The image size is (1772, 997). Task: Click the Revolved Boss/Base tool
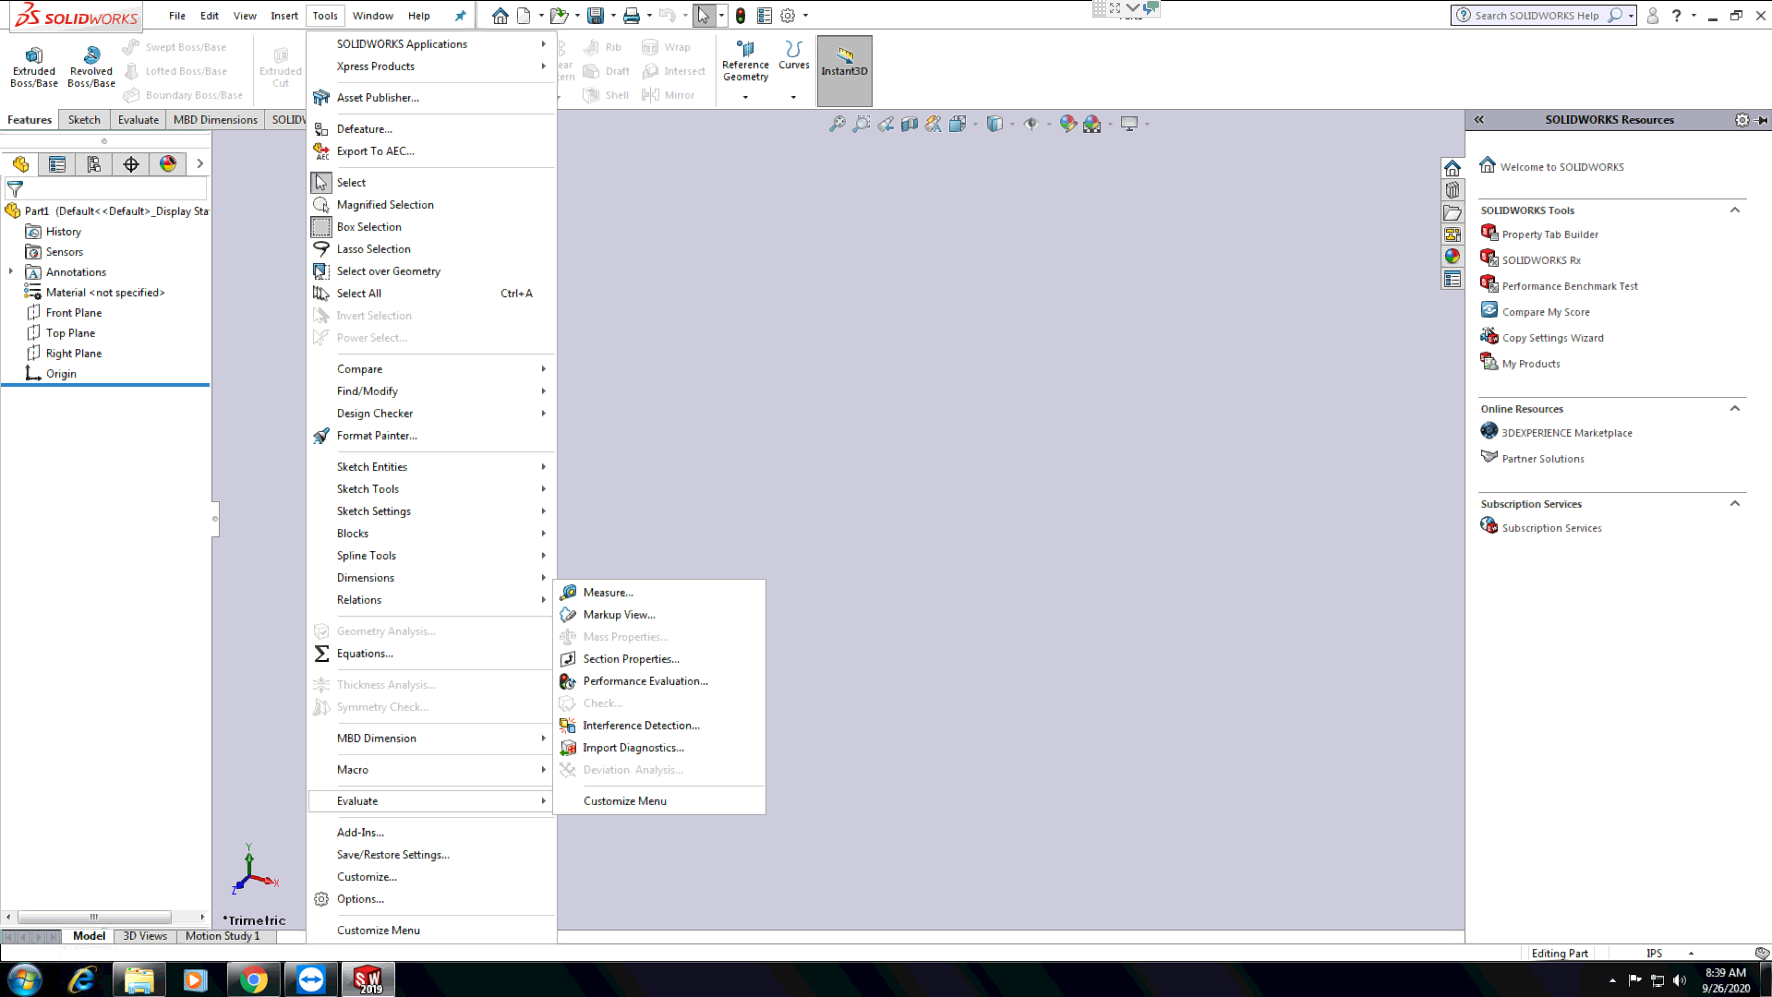[91, 67]
